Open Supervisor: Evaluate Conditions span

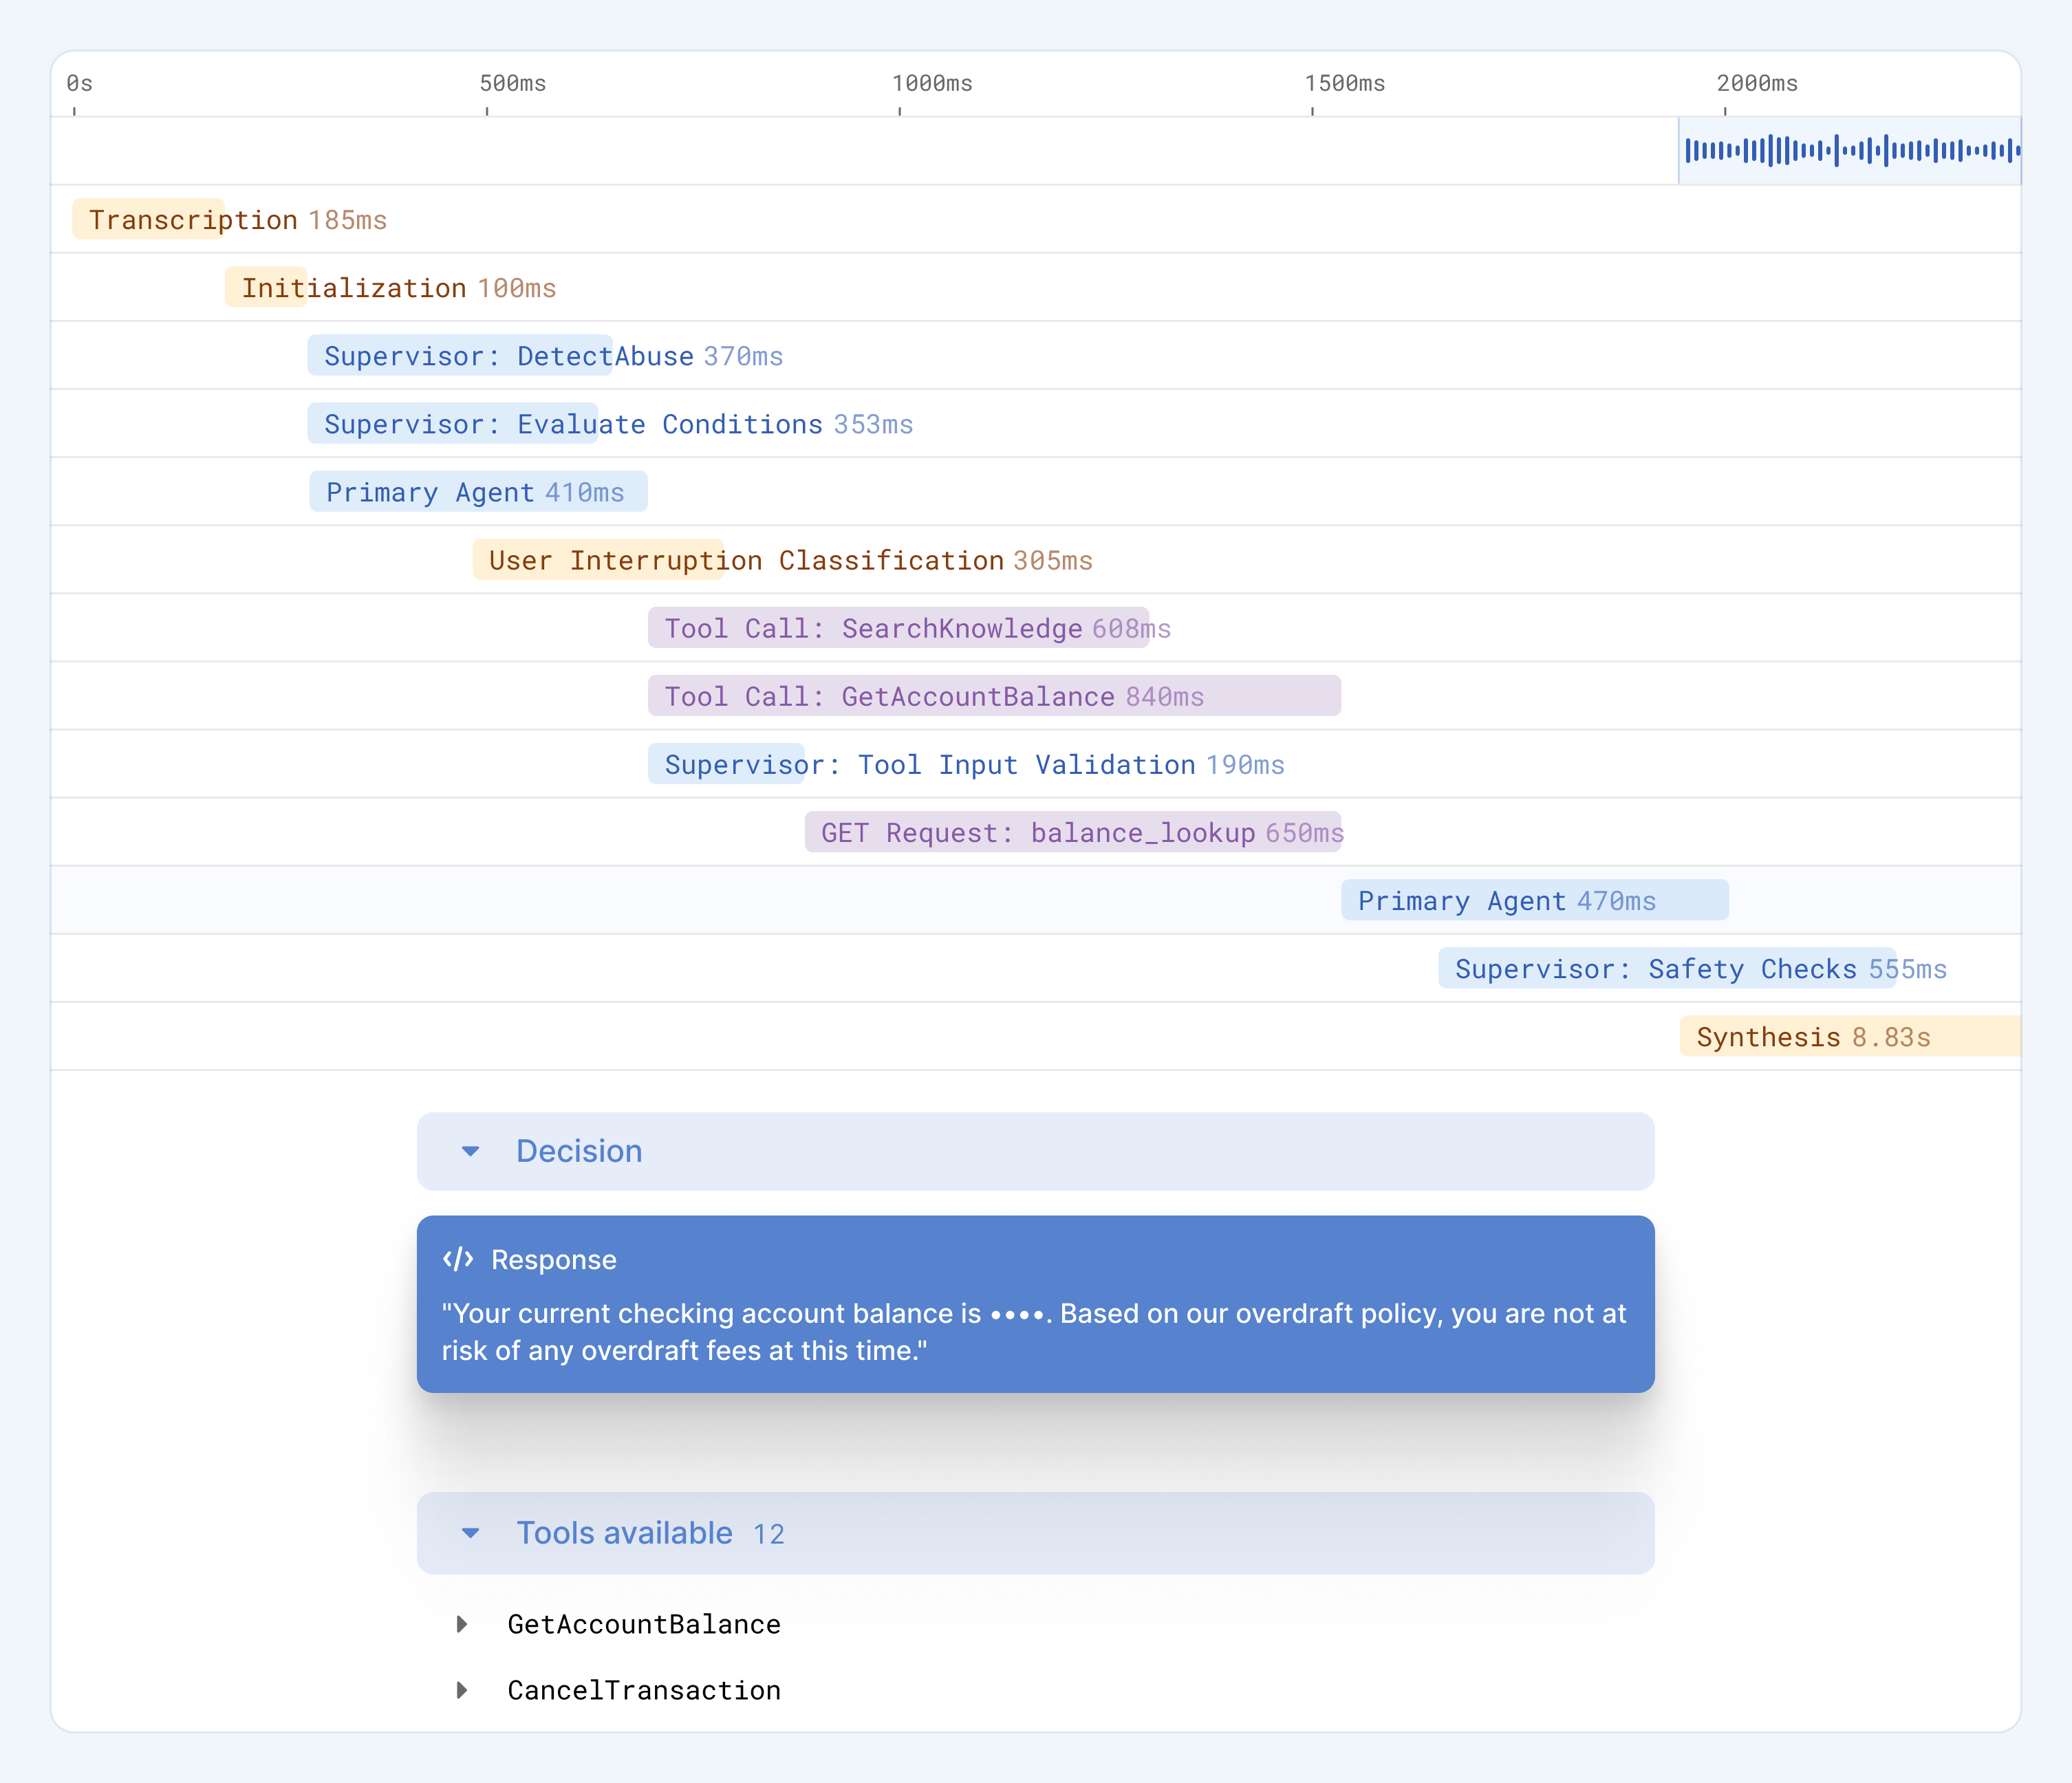pyautogui.click(x=452, y=423)
